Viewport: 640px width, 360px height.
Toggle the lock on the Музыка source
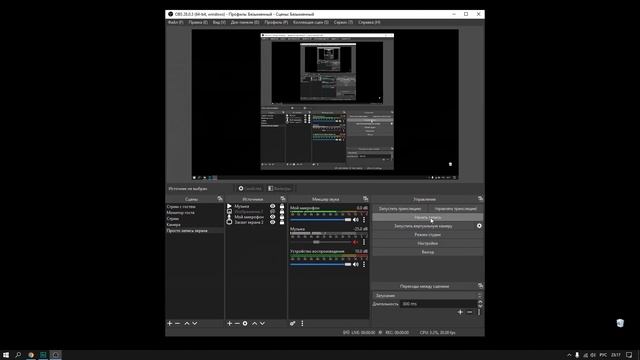click(x=282, y=207)
